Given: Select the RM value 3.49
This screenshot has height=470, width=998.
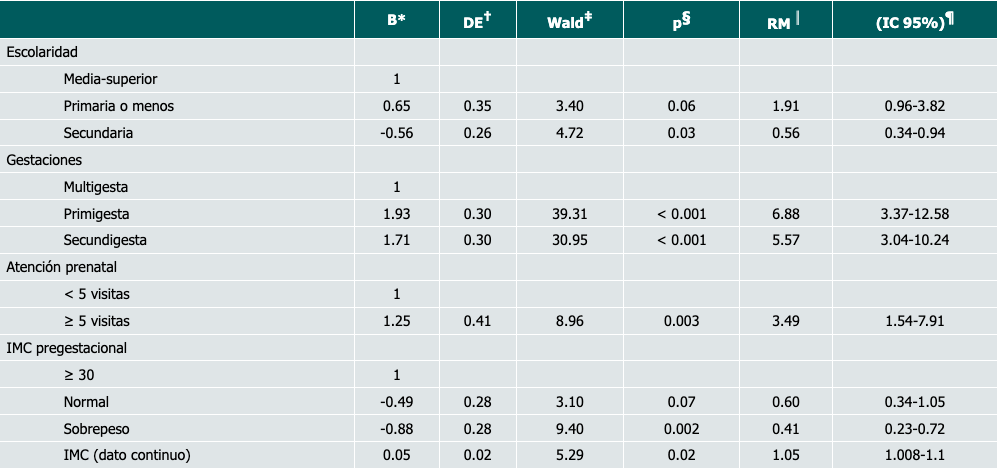Looking at the screenshot, I should click(785, 321).
